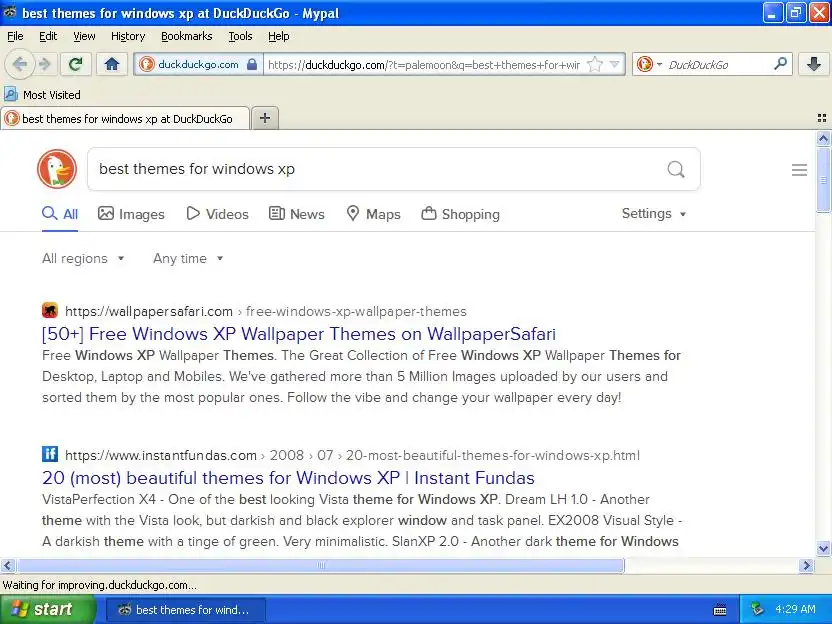Screen dimensions: 832x624
Task: Click the padlock site security icon
Action: click(x=252, y=65)
